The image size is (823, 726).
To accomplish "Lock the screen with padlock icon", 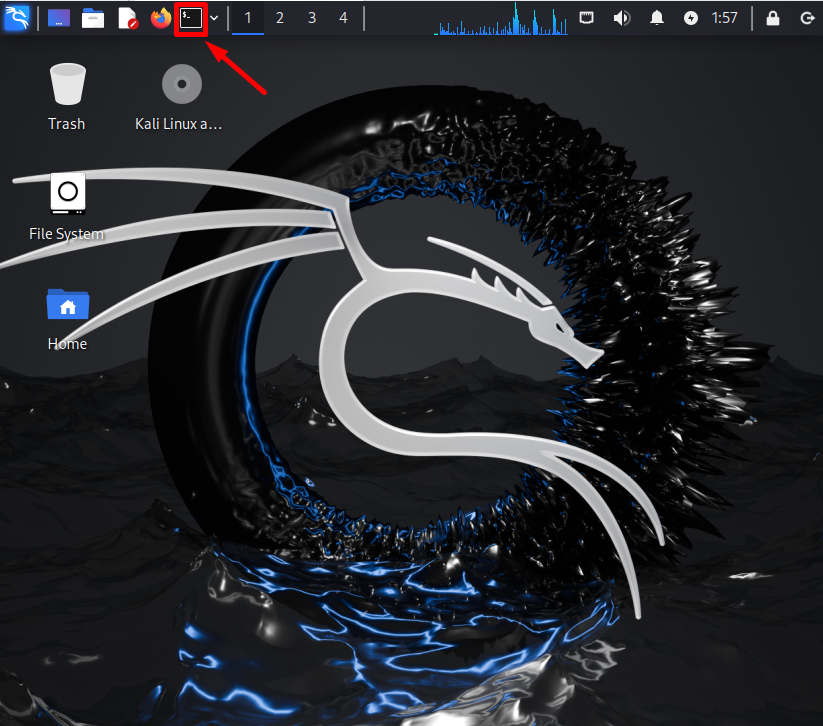I will coord(773,18).
